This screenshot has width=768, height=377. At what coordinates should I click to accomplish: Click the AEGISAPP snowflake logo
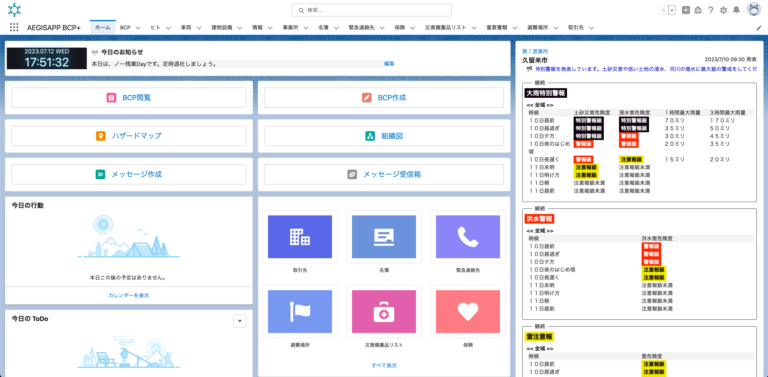(x=14, y=10)
